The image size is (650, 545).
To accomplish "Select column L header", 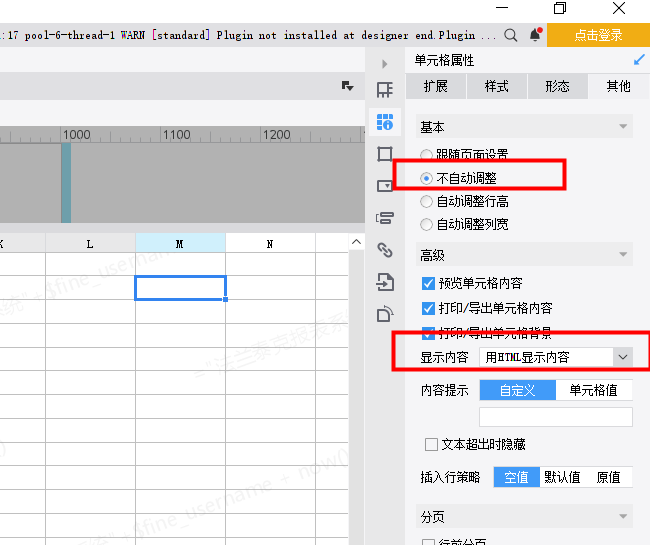I will pyautogui.click(x=90, y=243).
